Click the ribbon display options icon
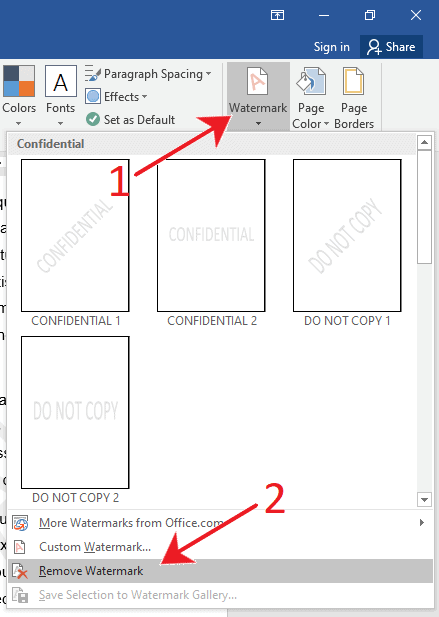This screenshot has width=439, height=617. (x=277, y=15)
